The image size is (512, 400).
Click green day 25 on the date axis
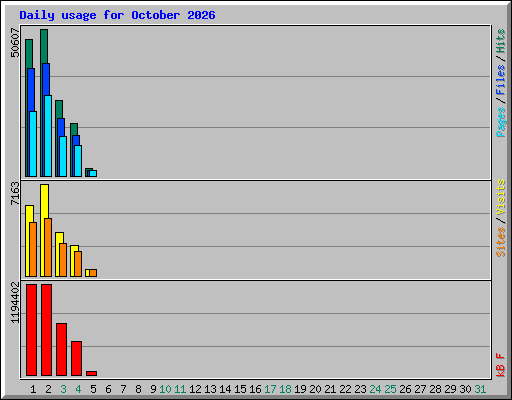coord(390,389)
